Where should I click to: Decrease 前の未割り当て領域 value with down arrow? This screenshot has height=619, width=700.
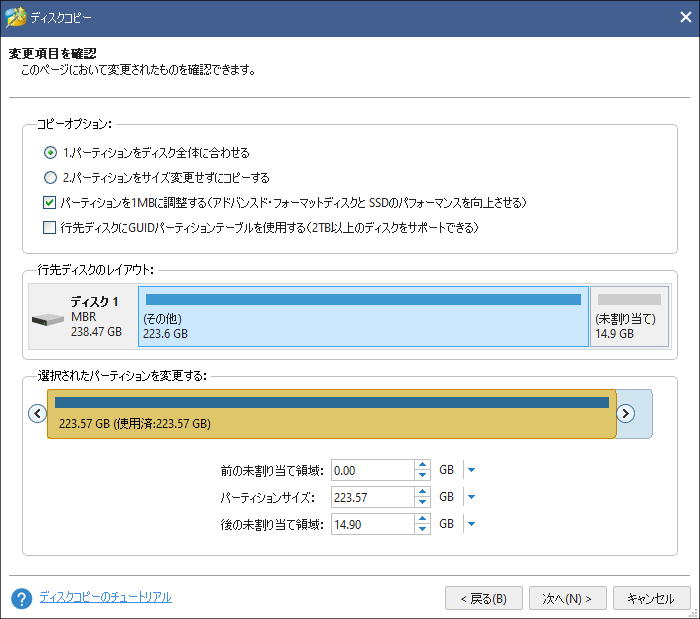tap(422, 475)
